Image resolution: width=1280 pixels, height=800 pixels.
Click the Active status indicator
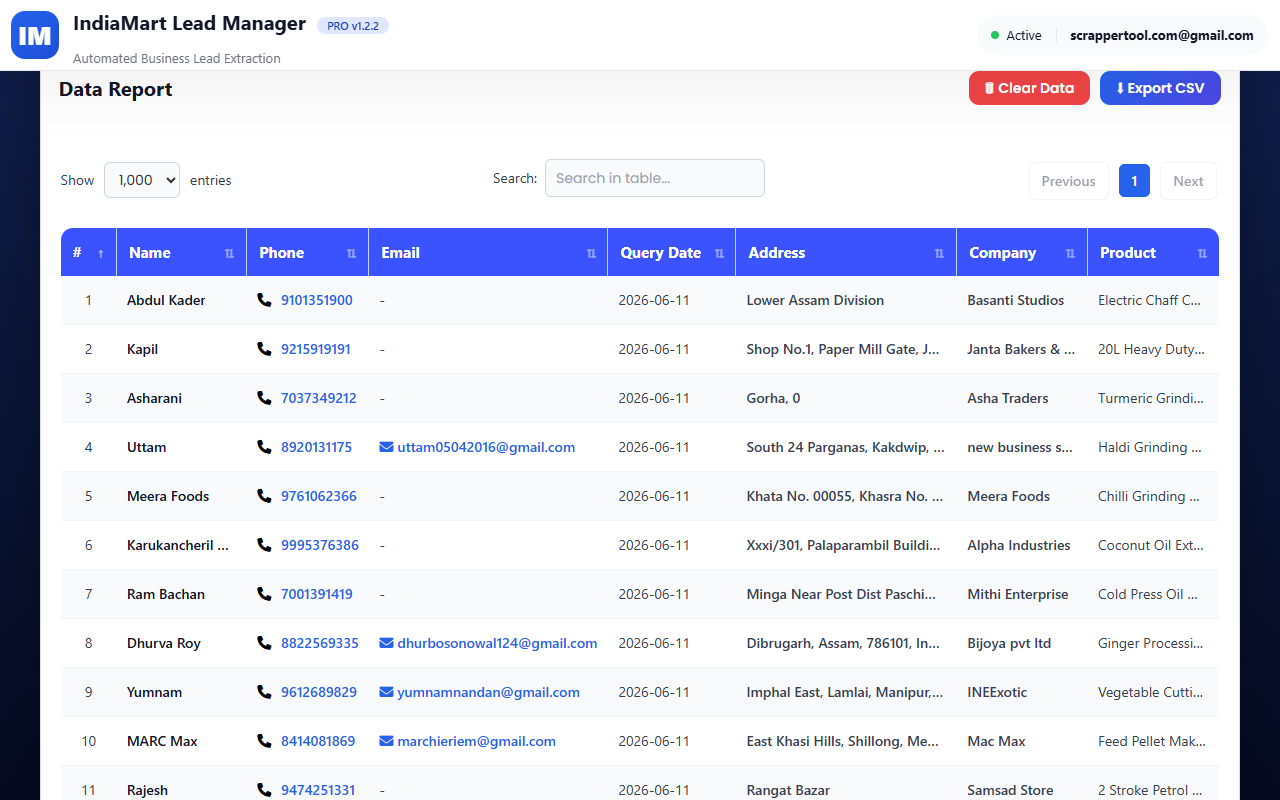click(1016, 35)
